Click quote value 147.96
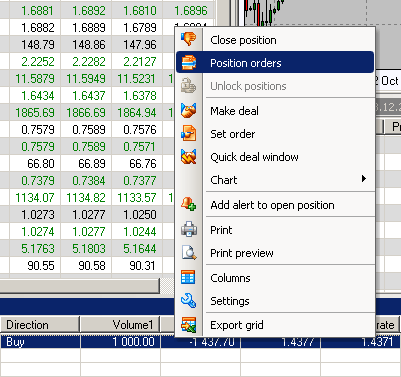 tap(140, 44)
